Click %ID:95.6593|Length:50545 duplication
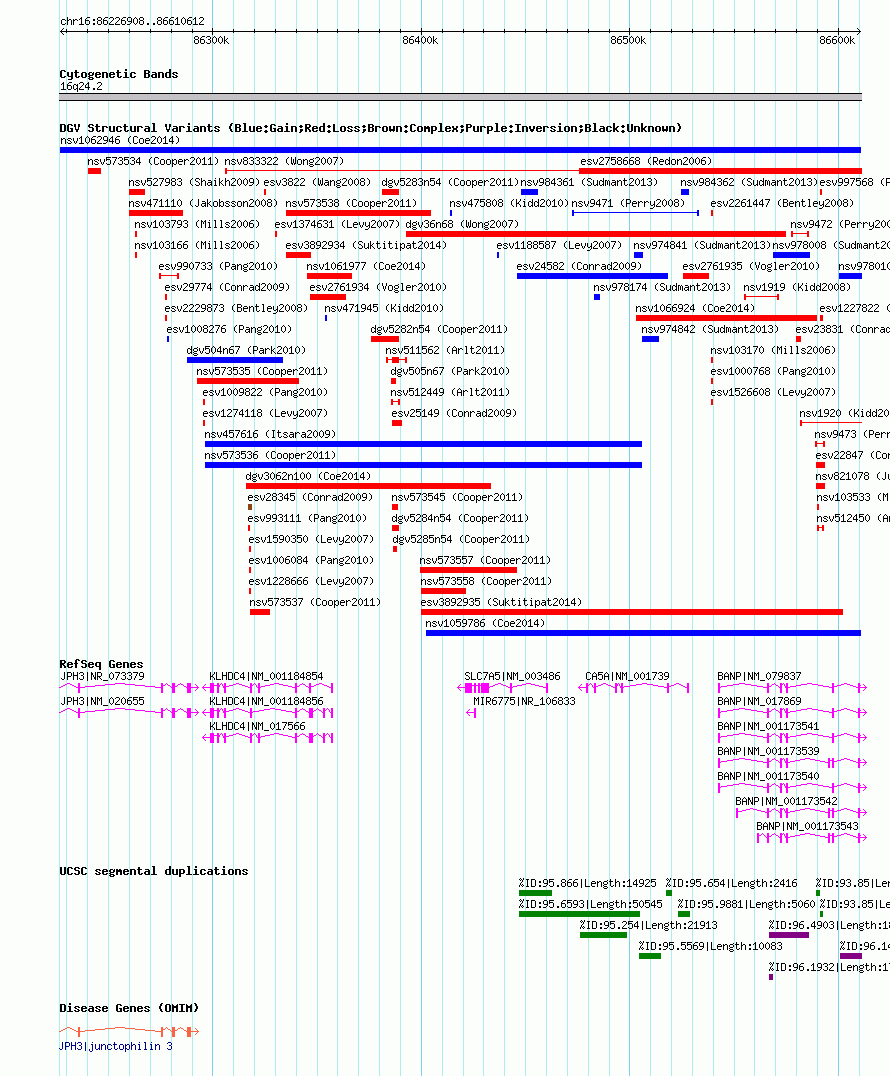The width and height of the screenshot is (890, 1076). click(x=591, y=905)
